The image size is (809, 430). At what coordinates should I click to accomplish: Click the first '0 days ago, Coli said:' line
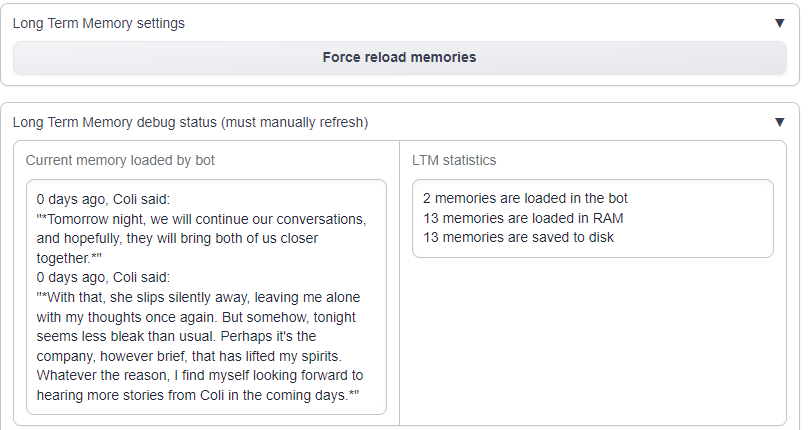point(104,199)
